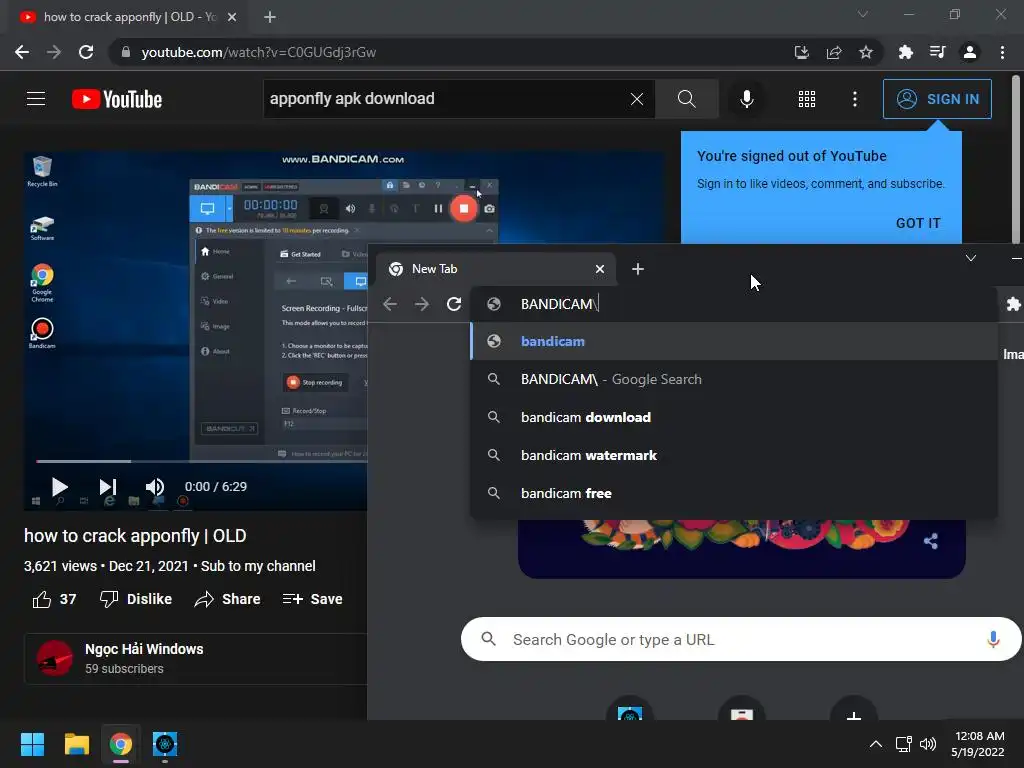Start Google voice search microphone
The height and width of the screenshot is (768, 1024).
tap(993, 639)
